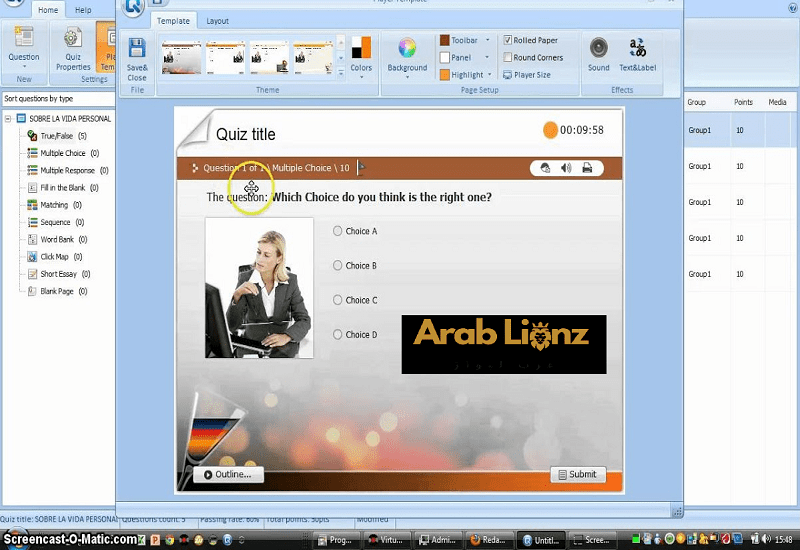This screenshot has width=800, height=550.
Task: Click the feedback icon in quiz toolbar
Action: pos(545,168)
